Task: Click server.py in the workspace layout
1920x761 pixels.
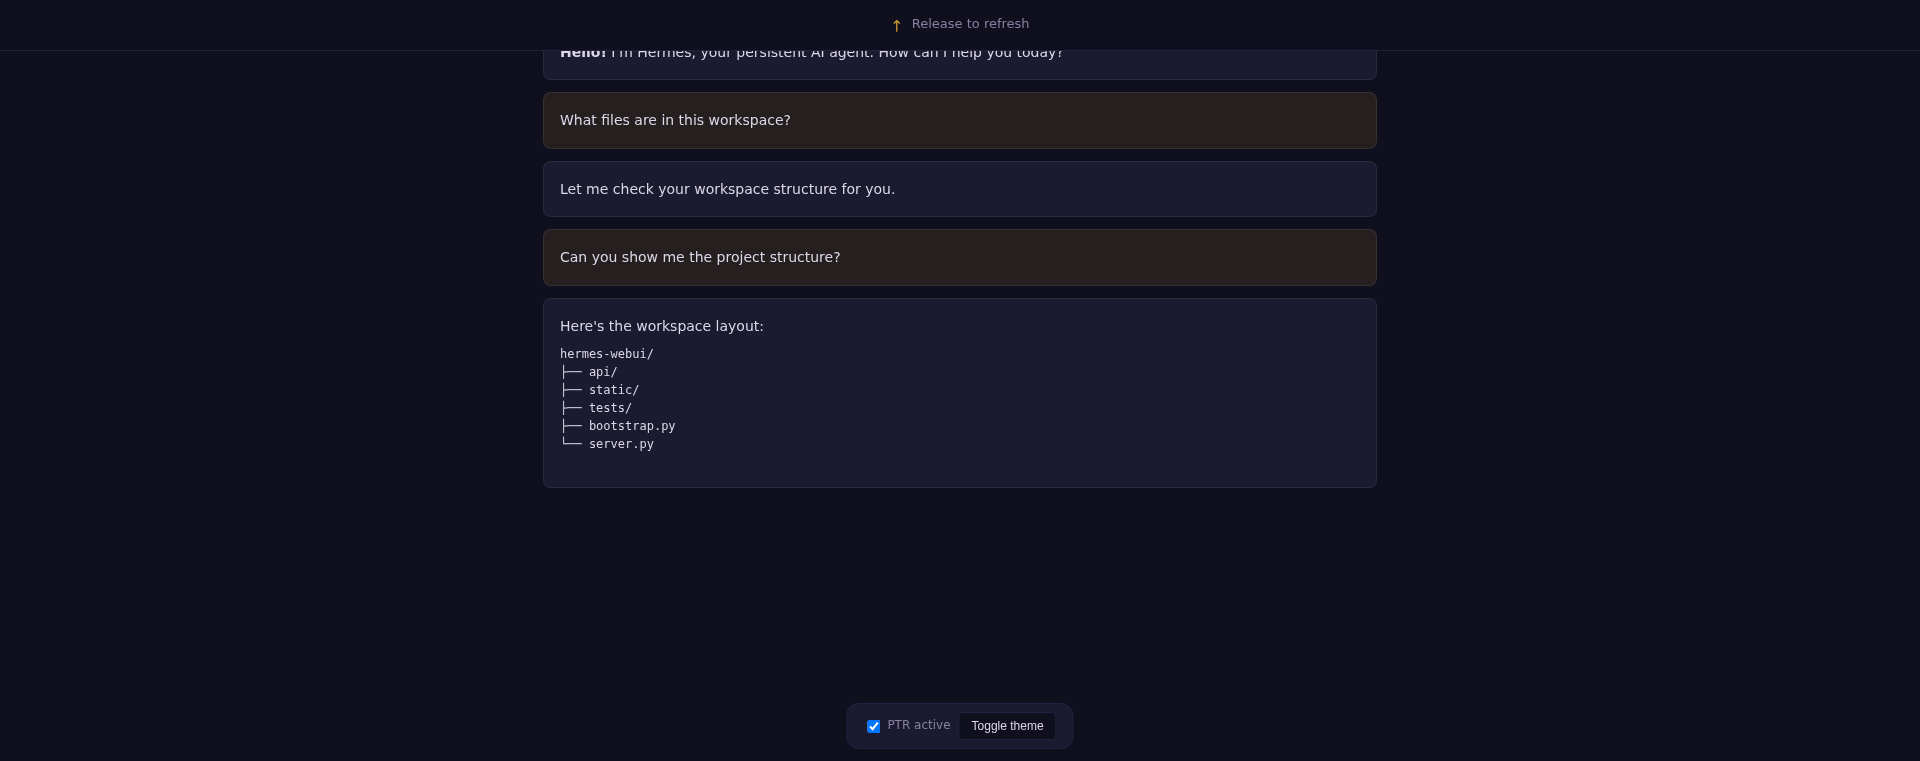Action: (621, 444)
